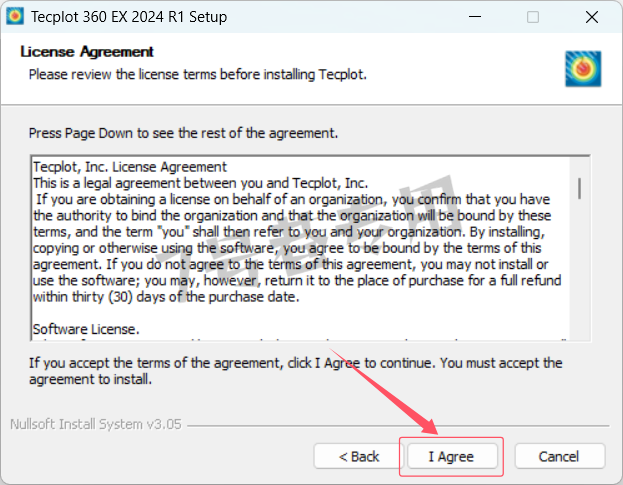
Task: Click the Tecplot logo in the header
Action: pos(583,69)
